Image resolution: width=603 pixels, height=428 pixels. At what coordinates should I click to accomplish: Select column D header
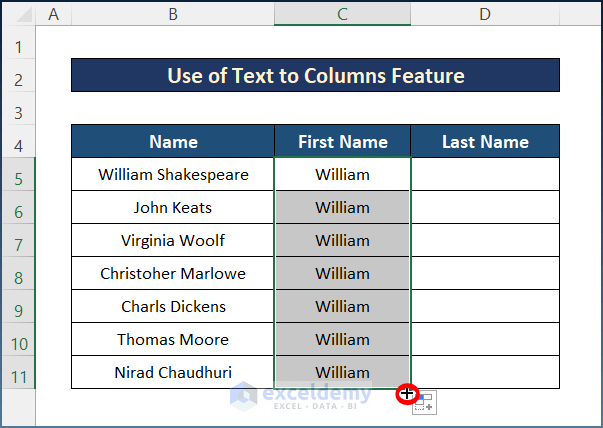coord(484,14)
